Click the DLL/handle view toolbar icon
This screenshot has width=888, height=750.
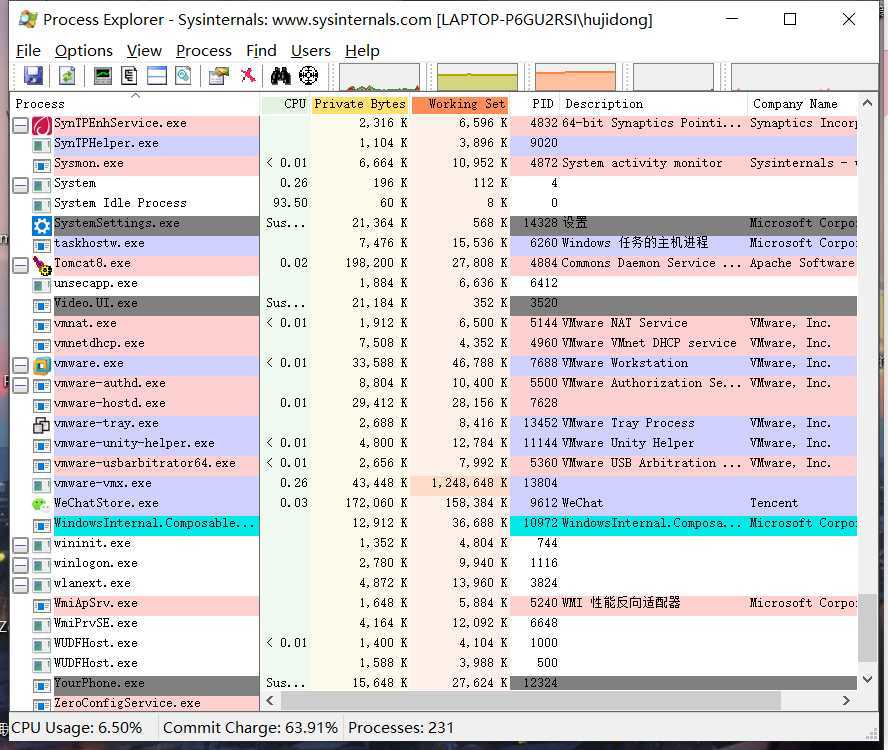tap(183, 75)
